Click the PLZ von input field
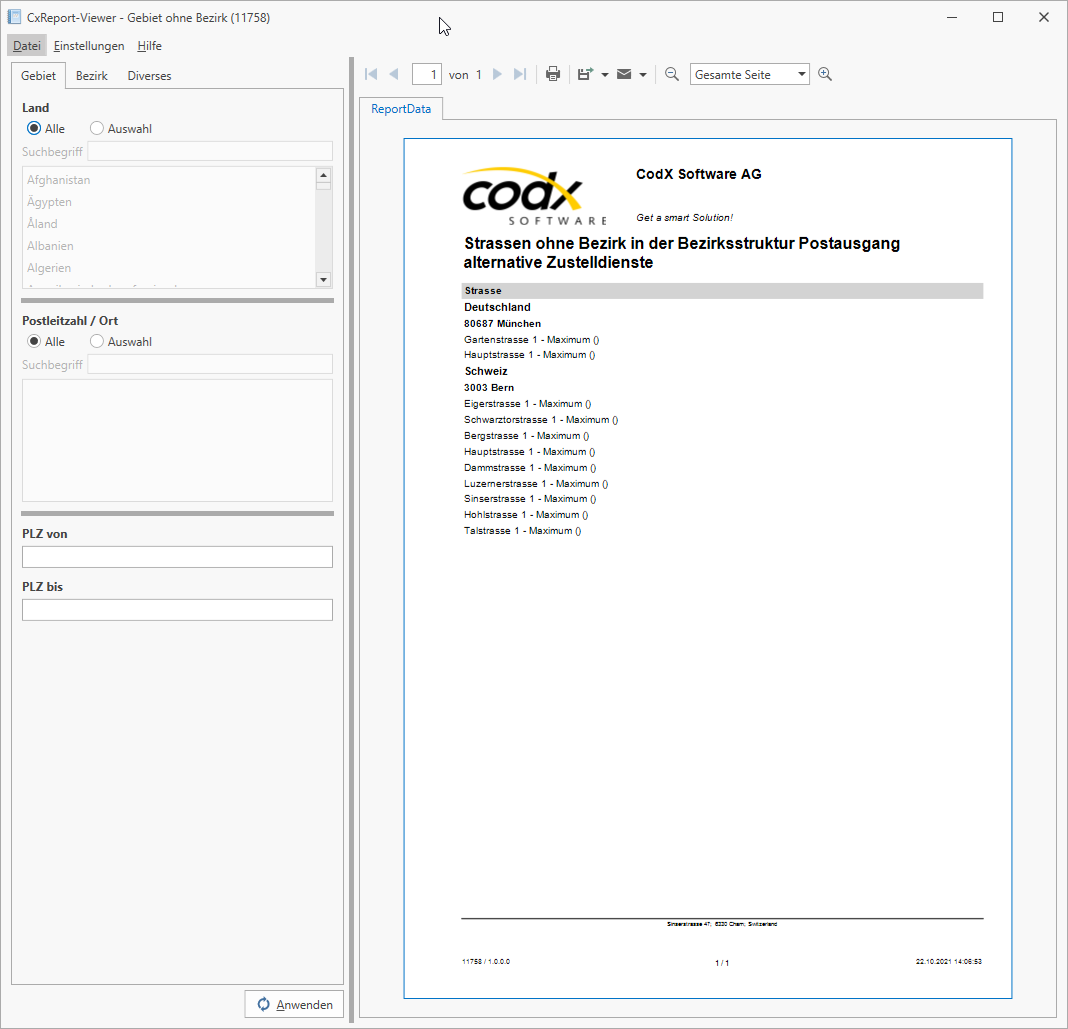This screenshot has width=1068, height=1029. tap(177, 556)
